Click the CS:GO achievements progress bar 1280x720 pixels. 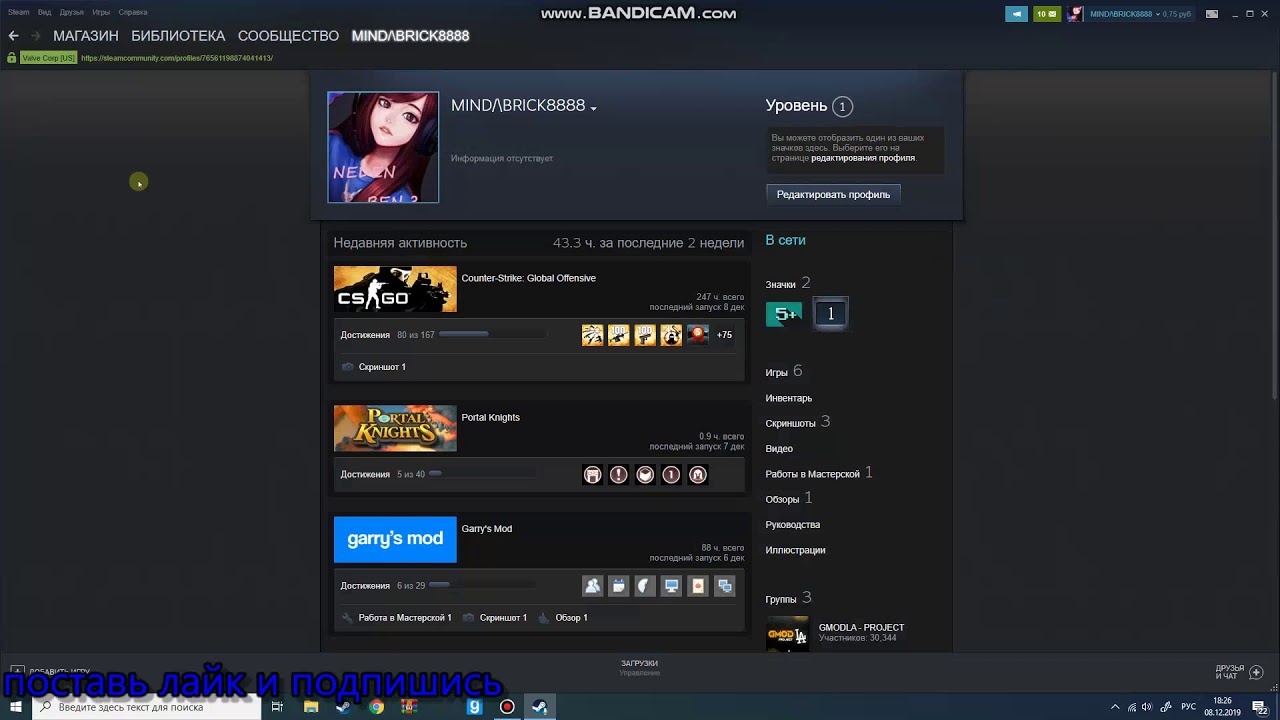click(x=492, y=335)
